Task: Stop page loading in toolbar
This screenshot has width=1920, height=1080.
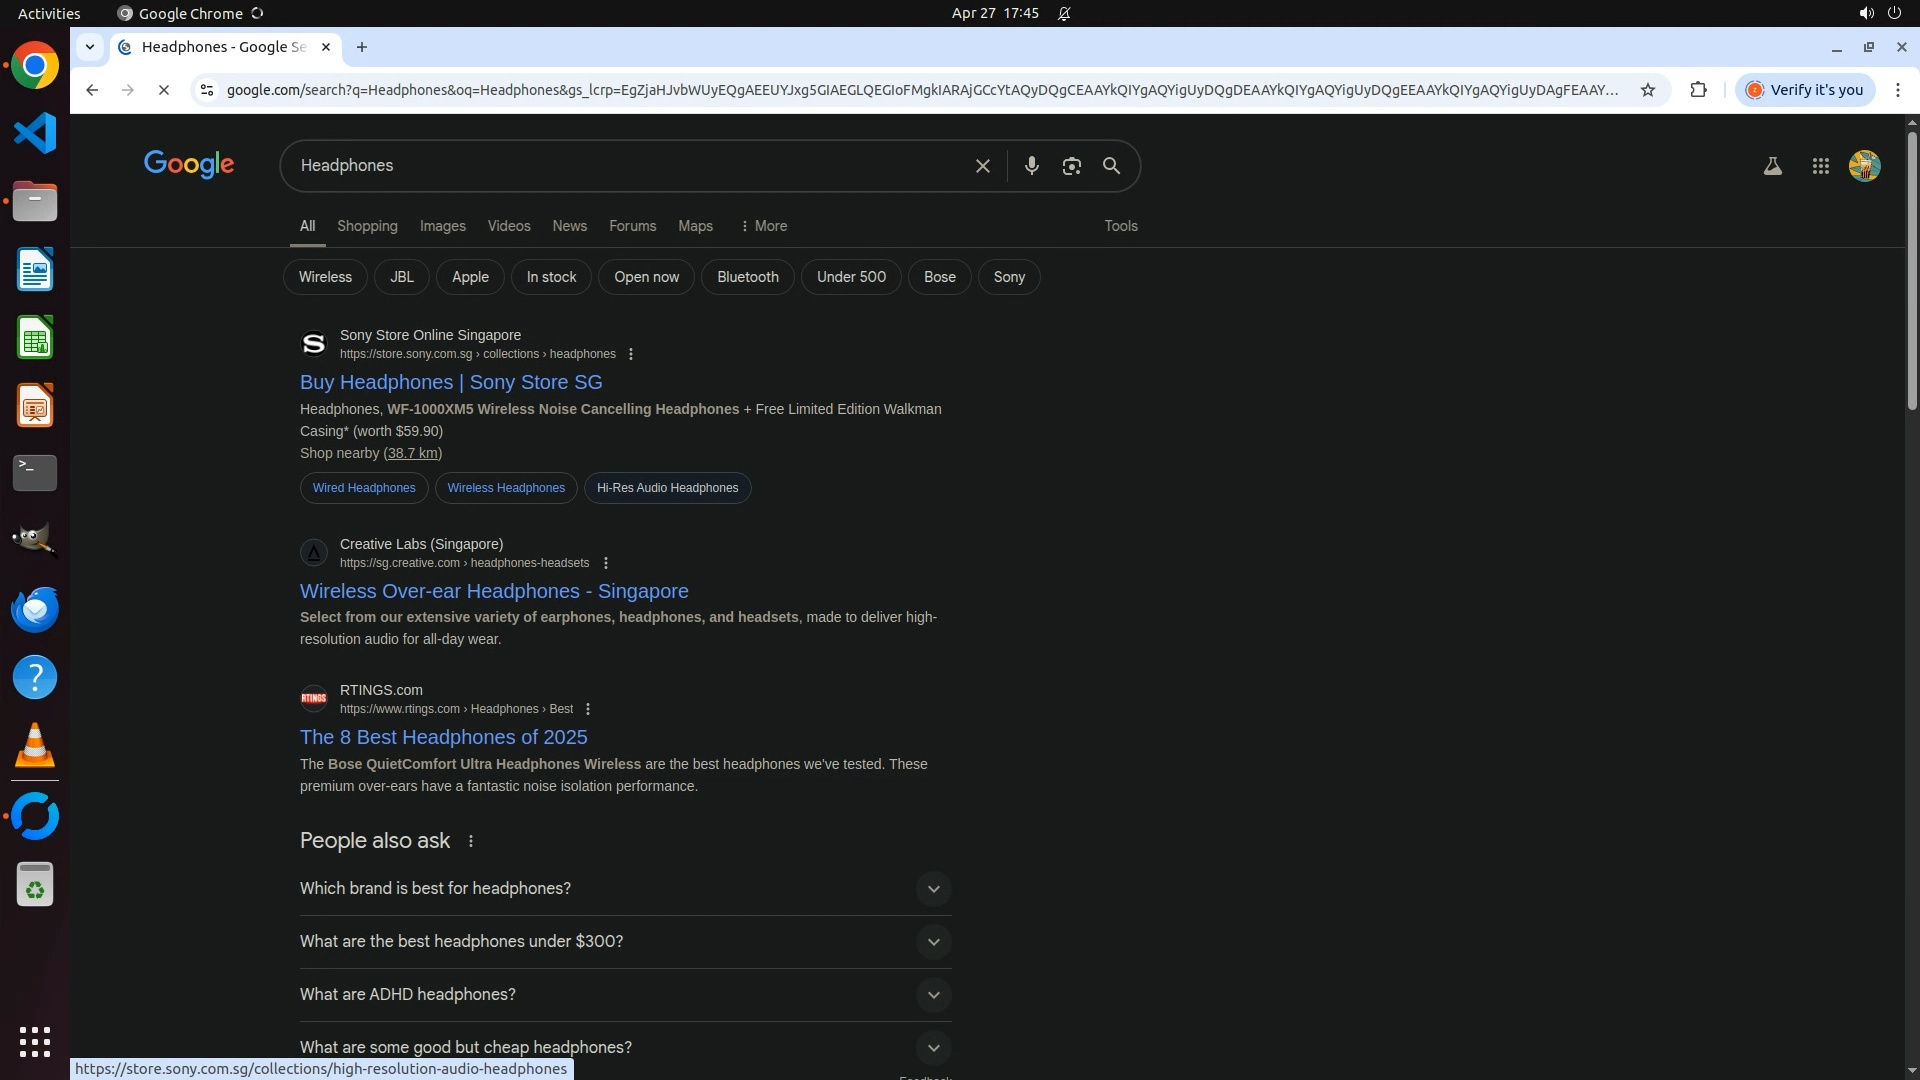Action: pos(164,90)
